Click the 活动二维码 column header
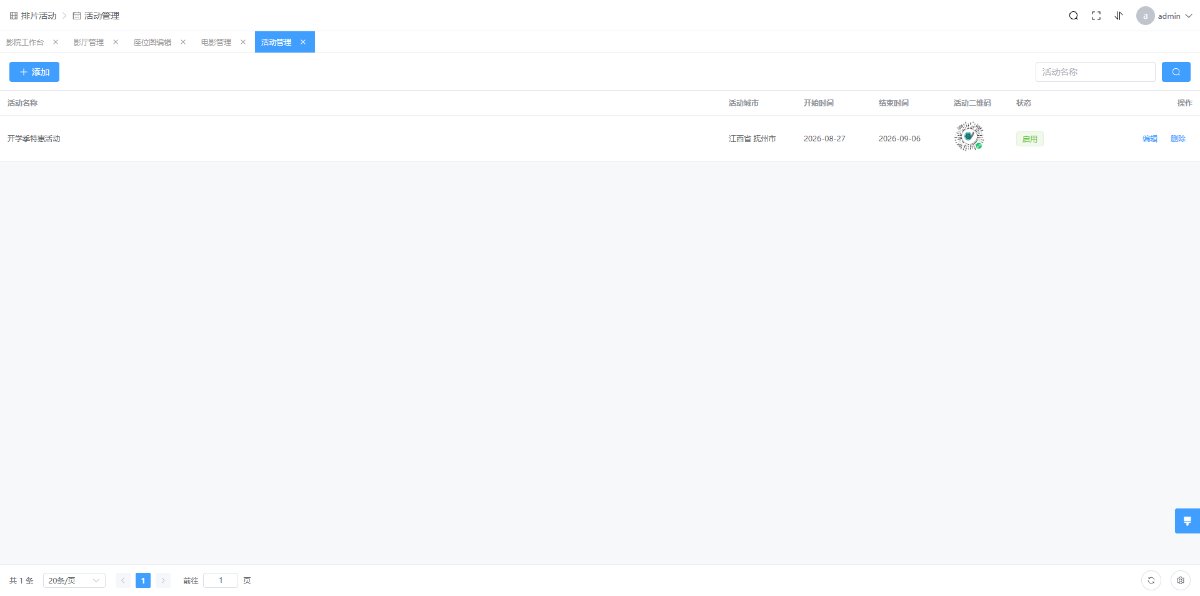 [x=972, y=103]
